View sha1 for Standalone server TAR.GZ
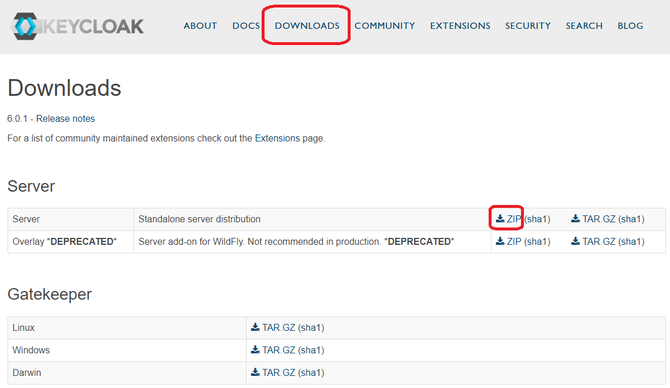This screenshot has width=670, height=388. [632, 219]
